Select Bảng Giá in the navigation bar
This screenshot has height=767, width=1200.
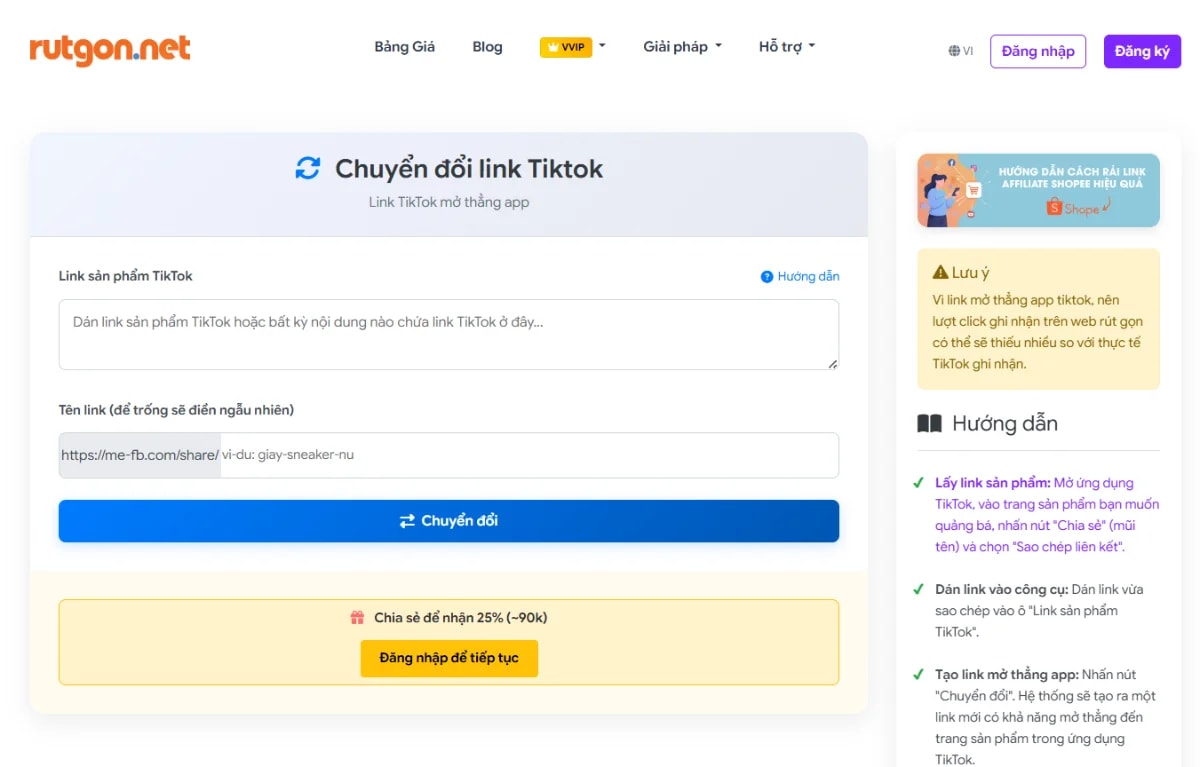(x=404, y=46)
